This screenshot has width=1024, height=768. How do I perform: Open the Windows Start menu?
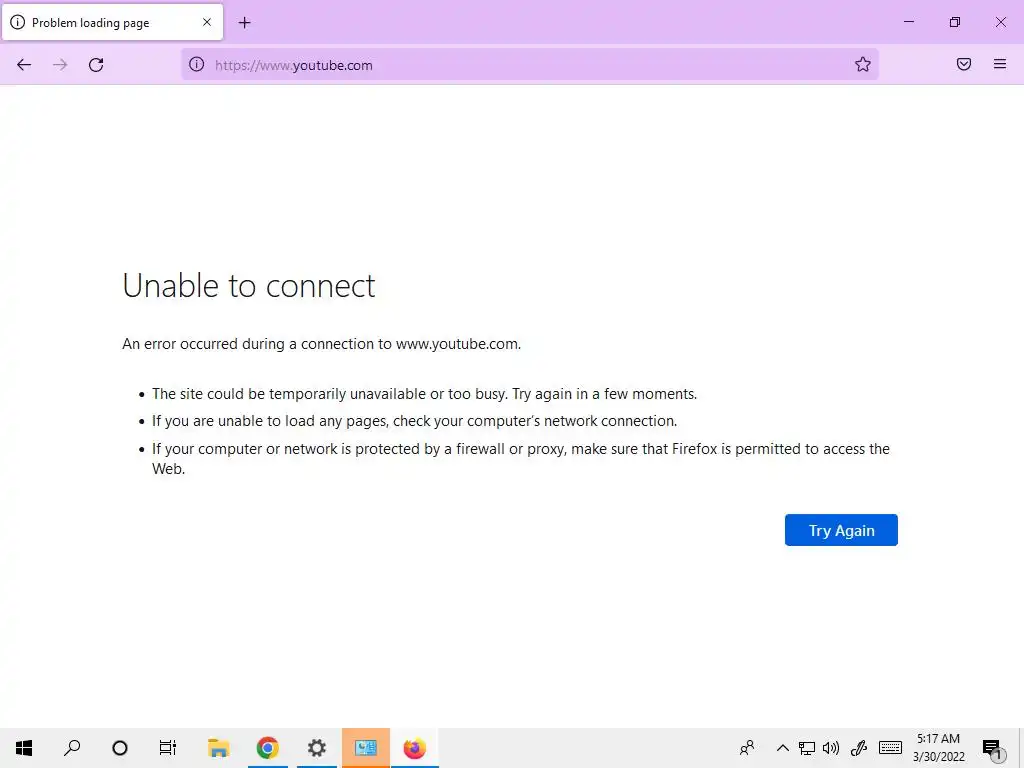(x=24, y=748)
